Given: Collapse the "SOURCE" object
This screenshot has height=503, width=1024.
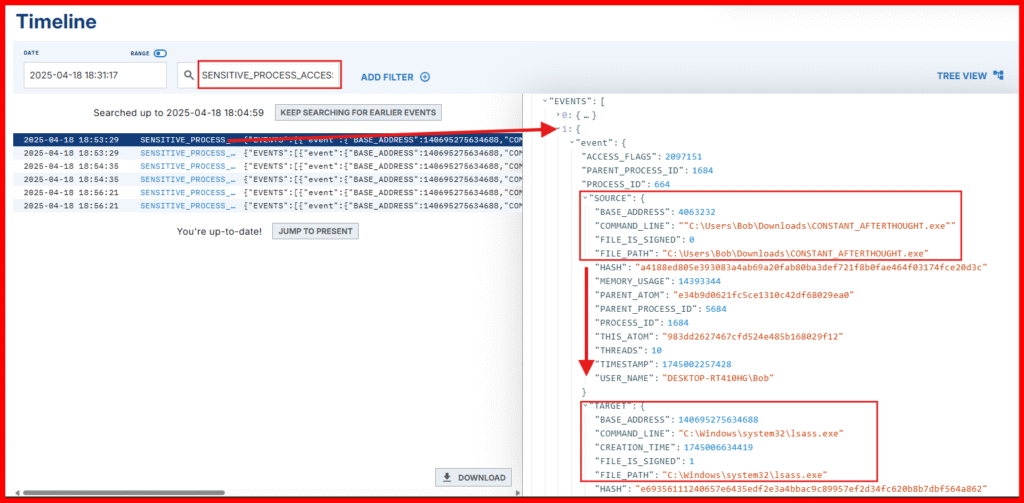Looking at the screenshot, I should [584, 199].
